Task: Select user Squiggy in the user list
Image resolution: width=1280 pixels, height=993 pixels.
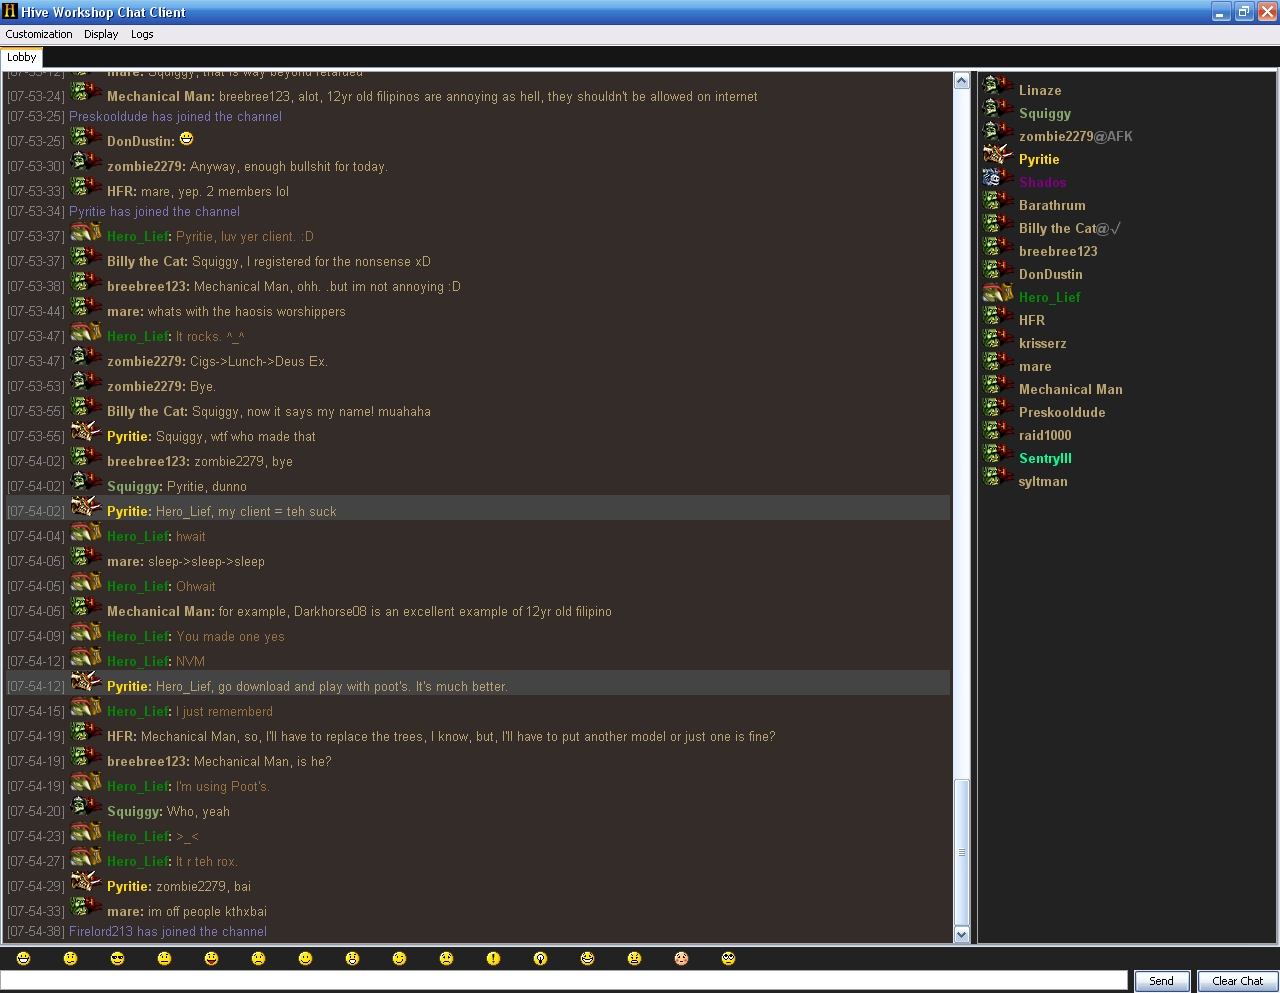Action: [x=1045, y=113]
